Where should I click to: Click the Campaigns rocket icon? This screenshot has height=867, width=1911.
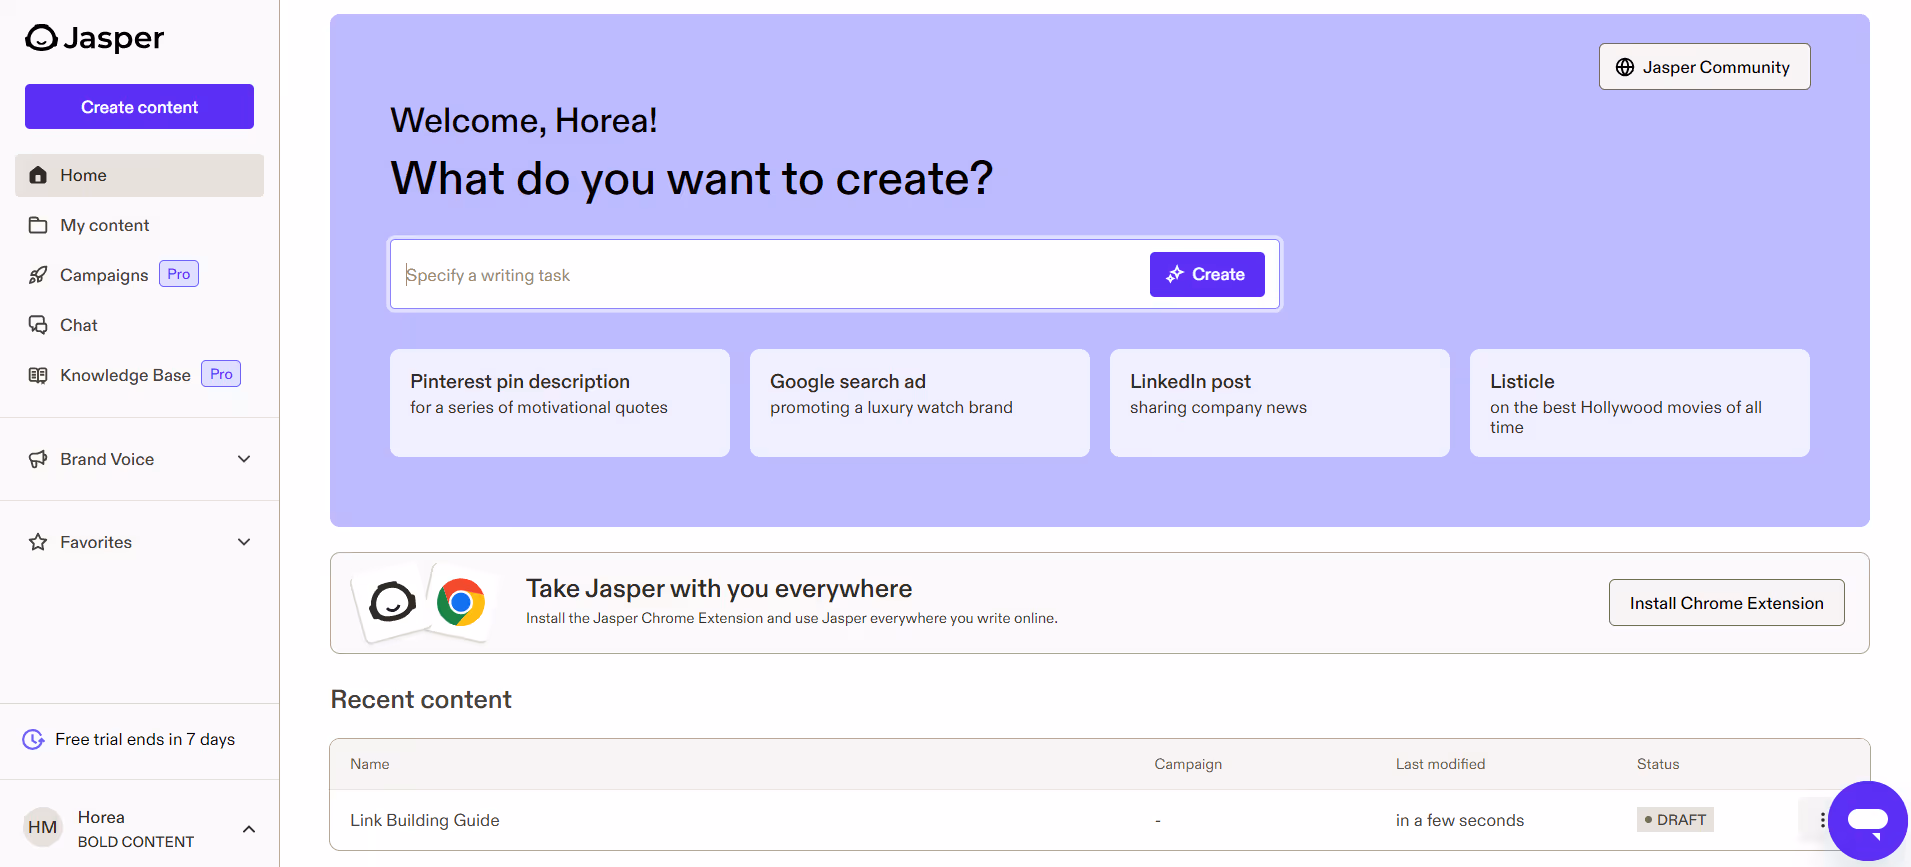[x=38, y=275]
